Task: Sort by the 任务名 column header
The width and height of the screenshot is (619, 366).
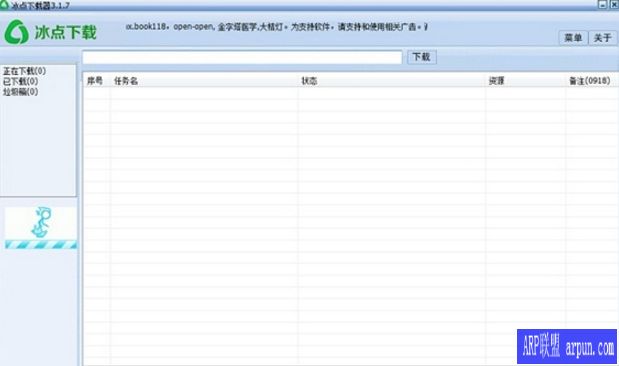Action: click(126, 81)
